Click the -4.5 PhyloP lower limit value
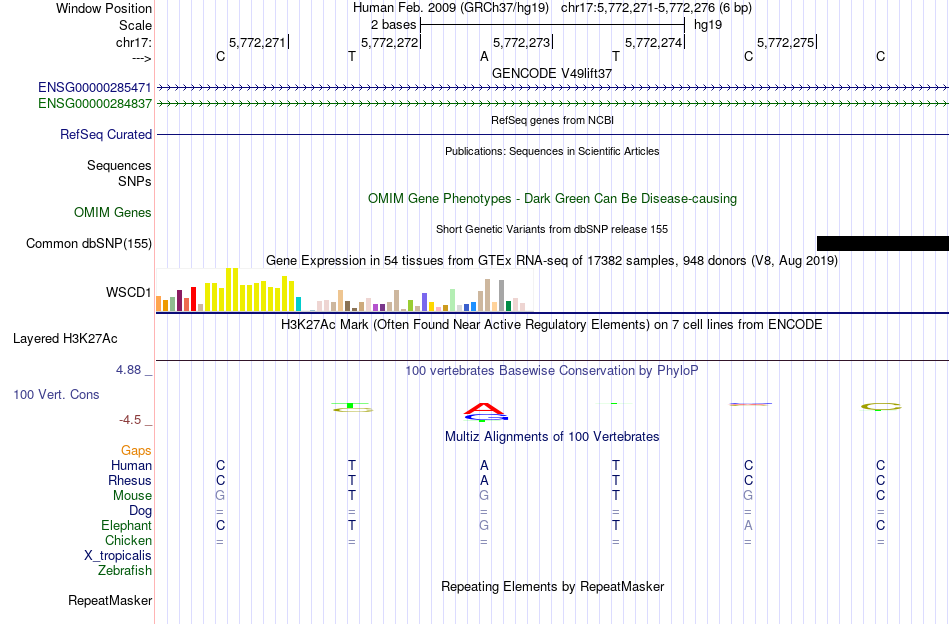 pos(130,420)
